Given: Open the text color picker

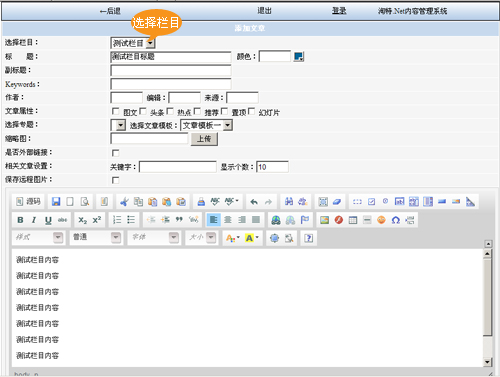Looking at the screenshot, I should [233, 238].
